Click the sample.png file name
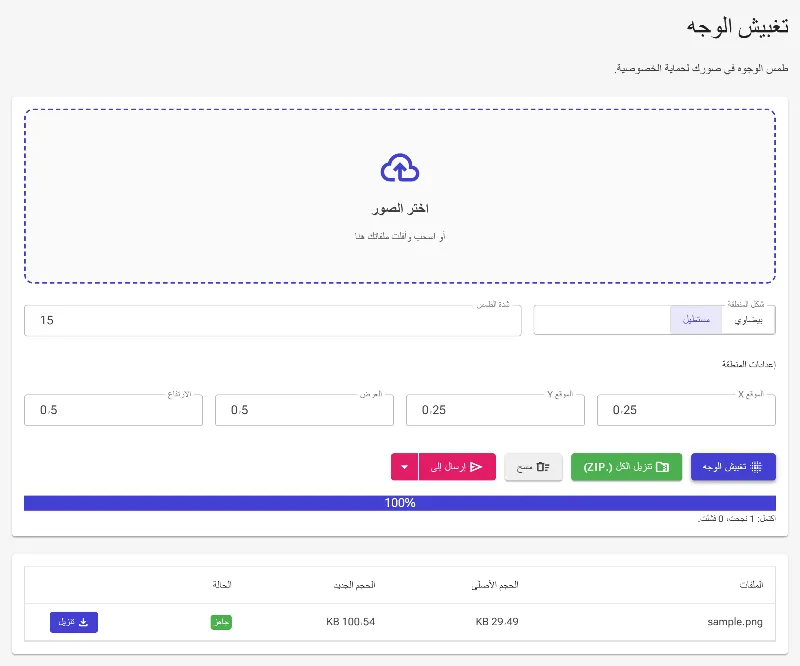800x666 pixels. pyautogui.click(x=735, y=622)
